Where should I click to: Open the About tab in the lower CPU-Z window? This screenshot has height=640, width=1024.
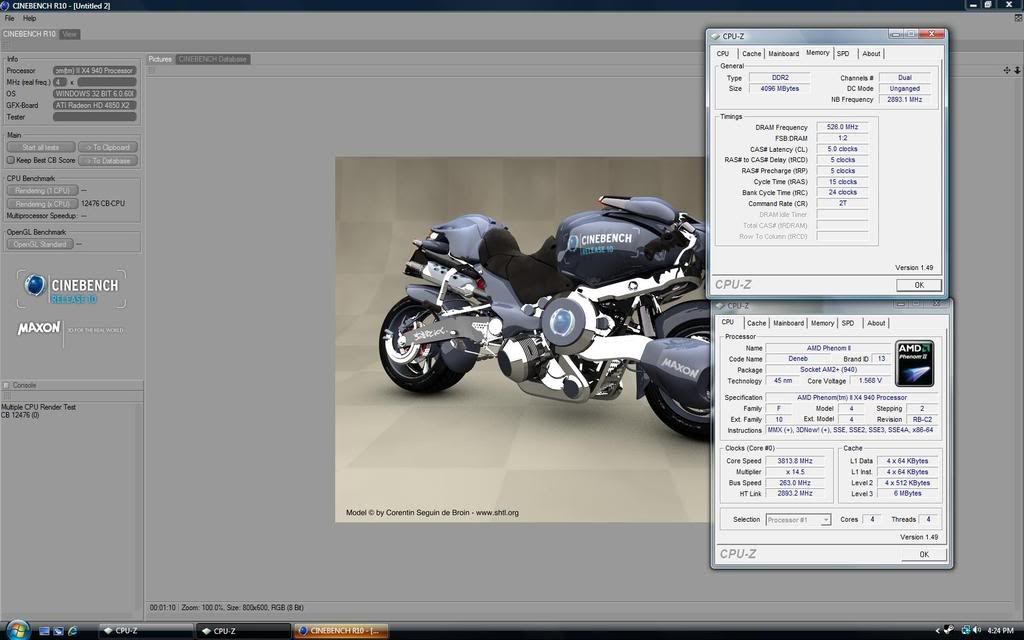(x=876, y=323)
